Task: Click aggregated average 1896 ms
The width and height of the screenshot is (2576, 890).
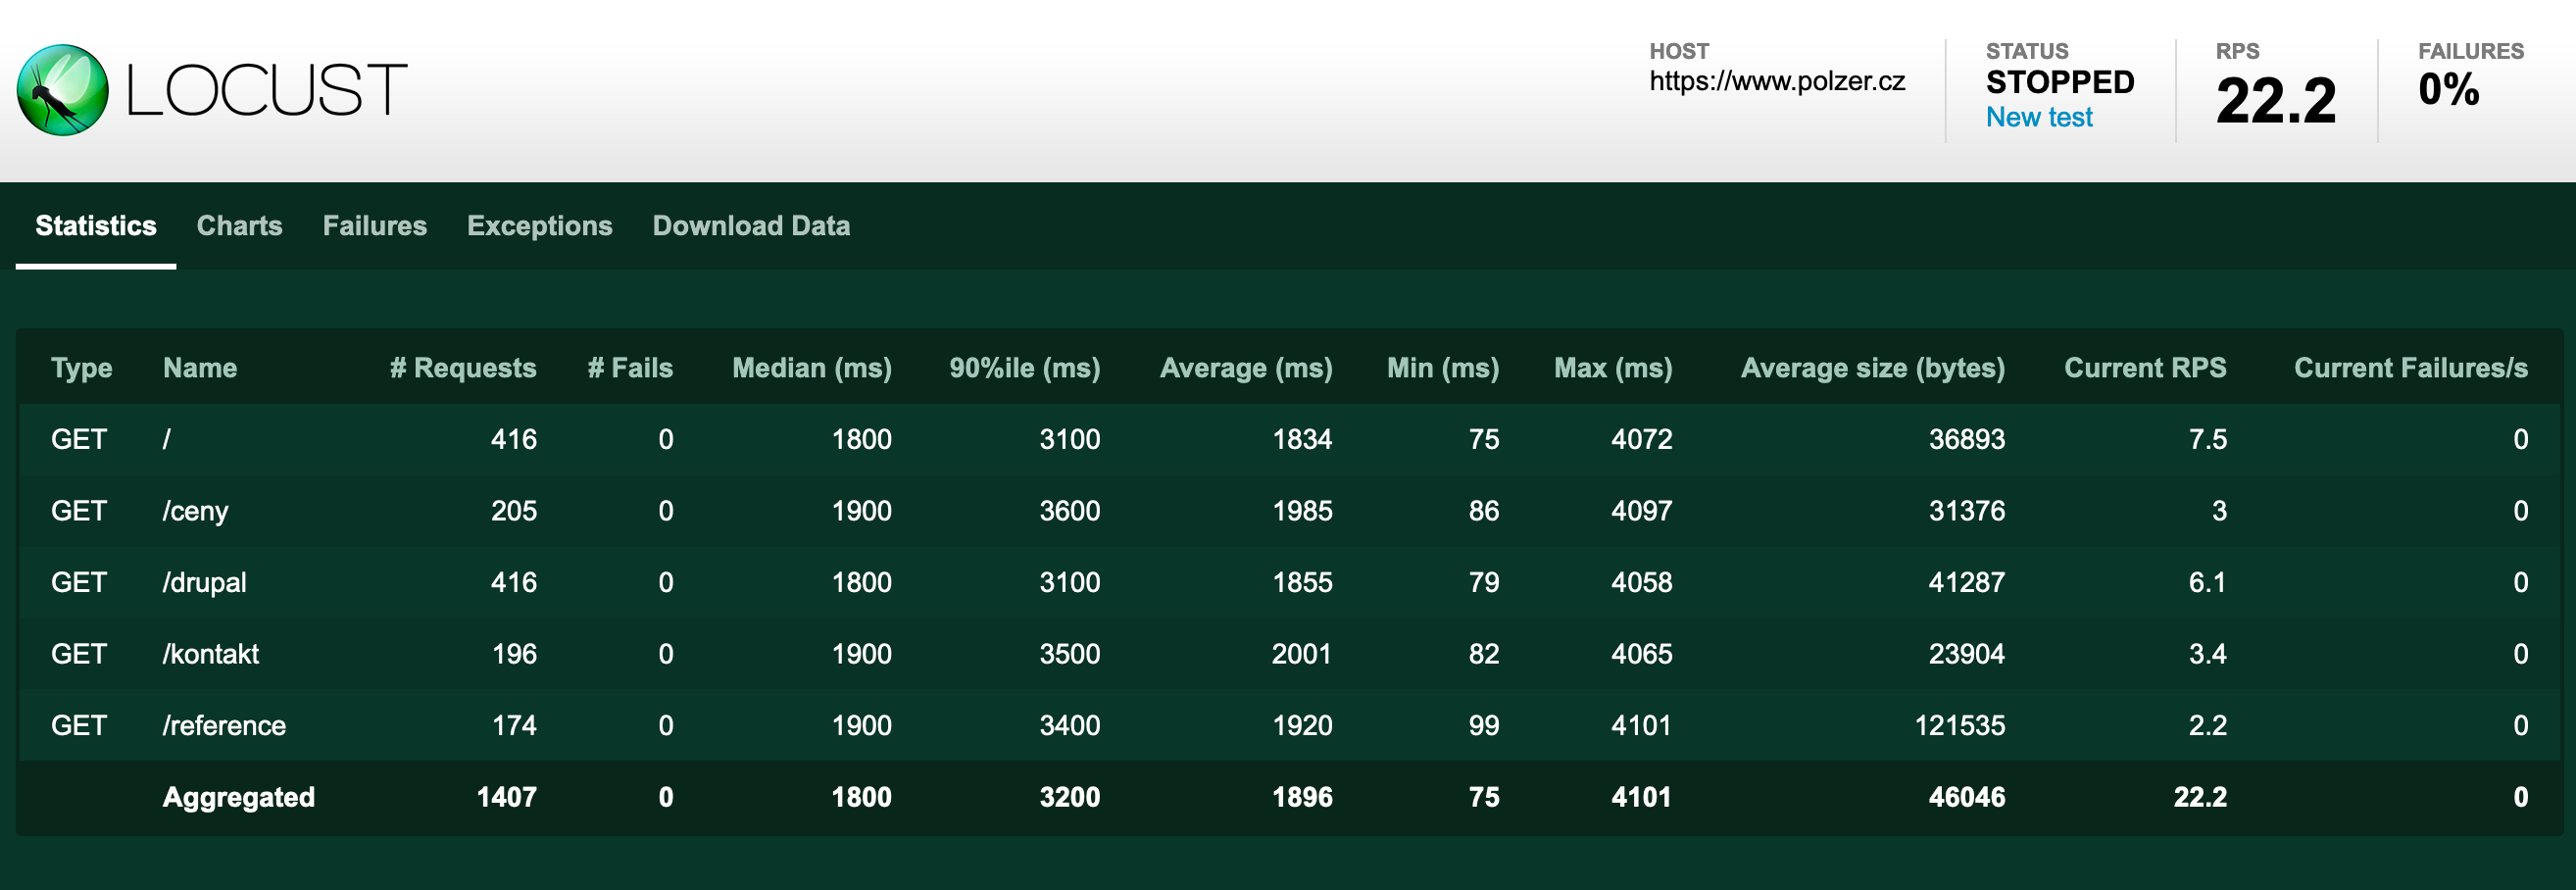Action: [1302, 797]
